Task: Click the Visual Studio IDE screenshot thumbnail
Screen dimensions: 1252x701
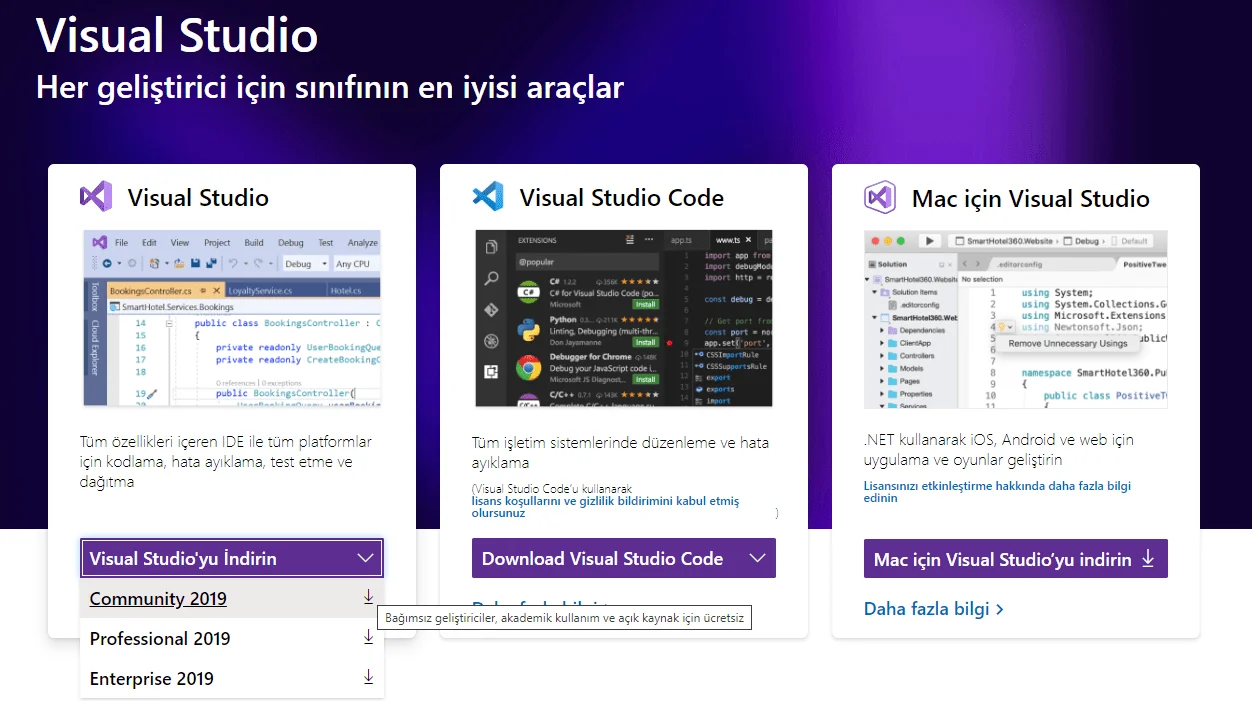Action: click(x=232, y=318)
